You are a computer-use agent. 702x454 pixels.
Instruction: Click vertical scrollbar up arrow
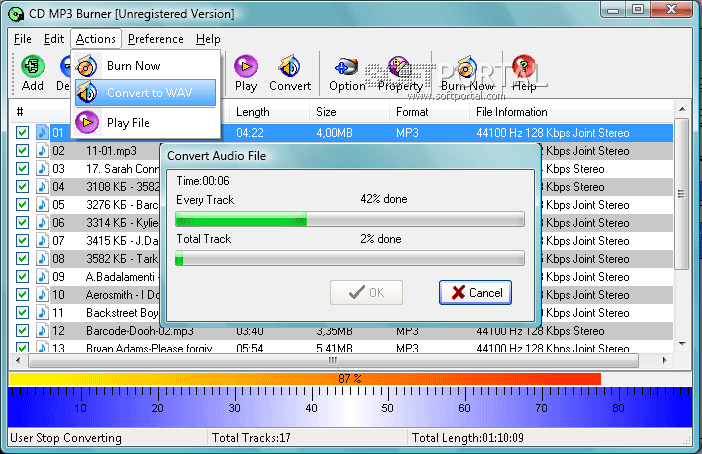coord(682,109)
